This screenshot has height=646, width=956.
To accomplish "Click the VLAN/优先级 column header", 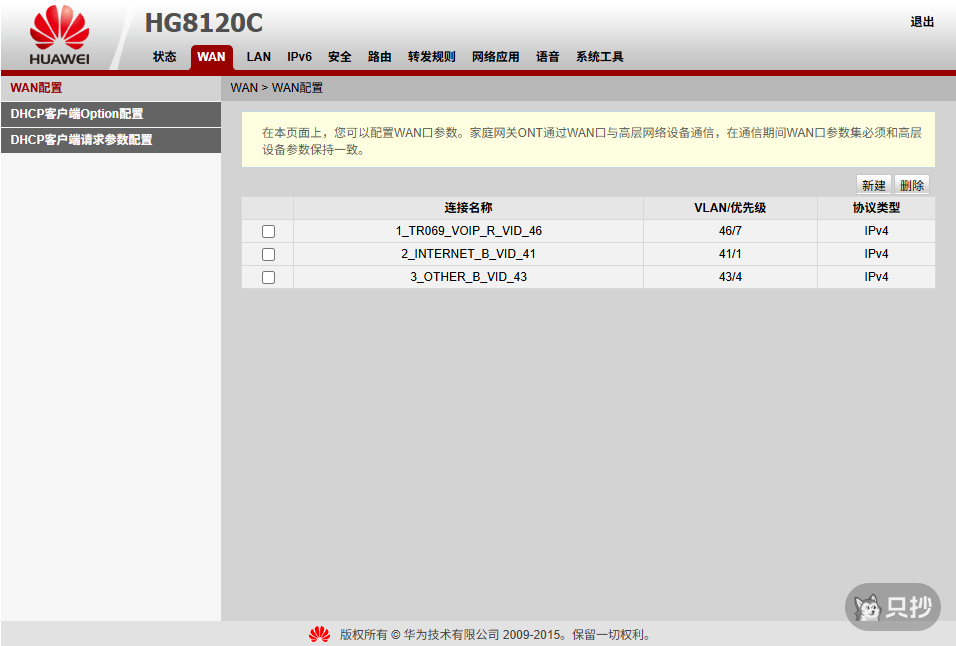I will tap(730, 208).
